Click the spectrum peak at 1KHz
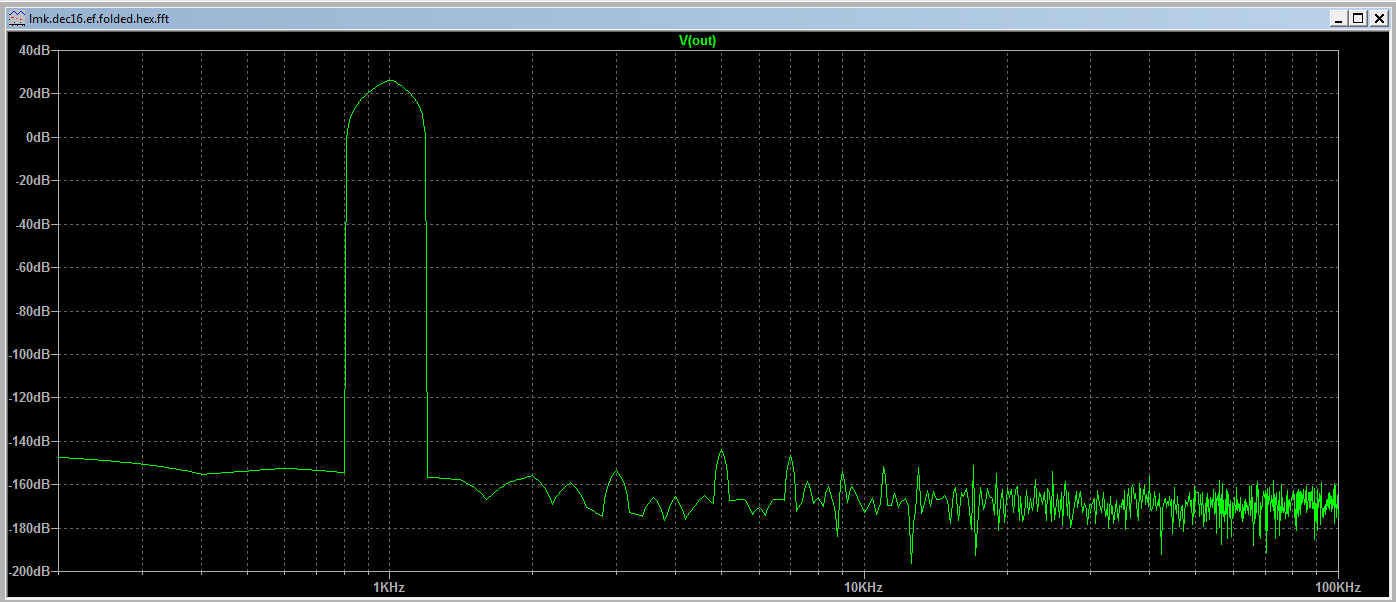This screenshot has height=602, width=1396. (390, 80)
